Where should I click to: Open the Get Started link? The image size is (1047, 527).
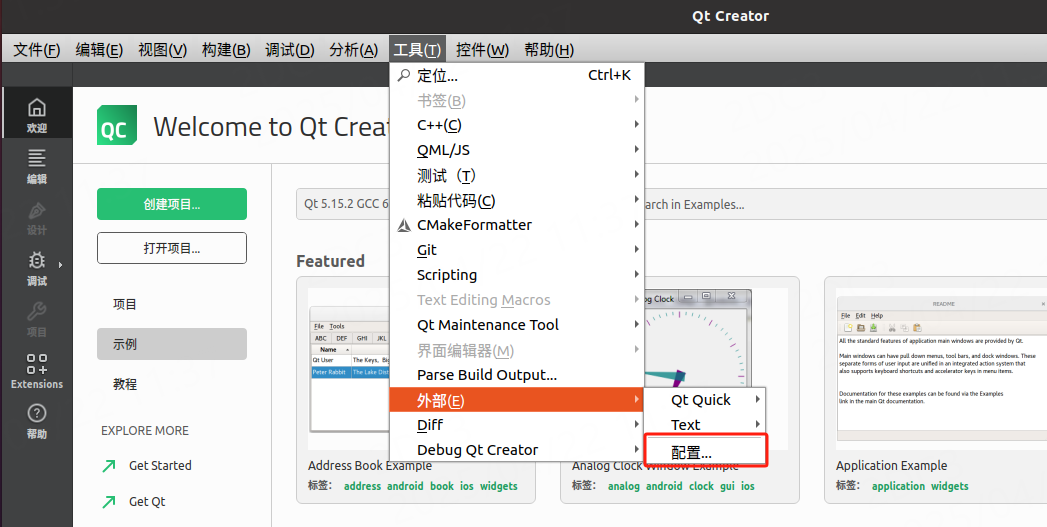click(160, 466)
